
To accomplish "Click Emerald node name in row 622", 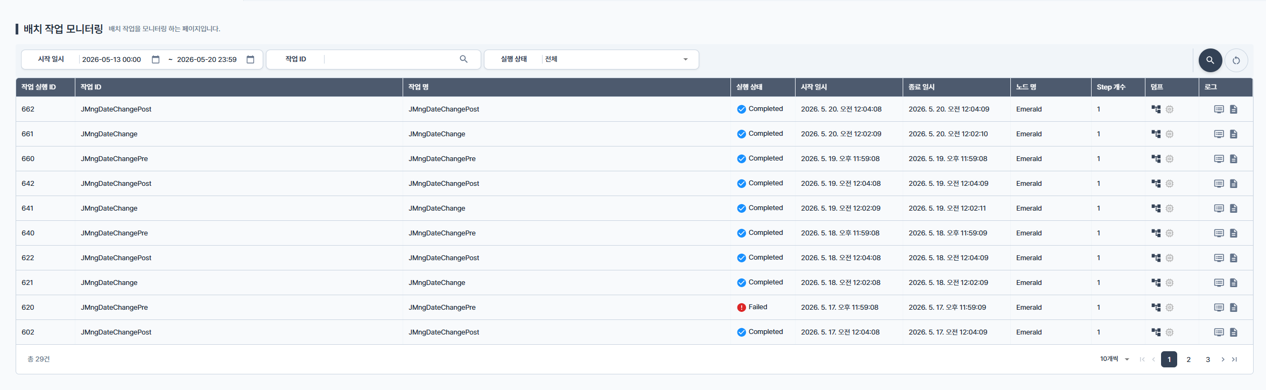I will tap(1029, 258).
